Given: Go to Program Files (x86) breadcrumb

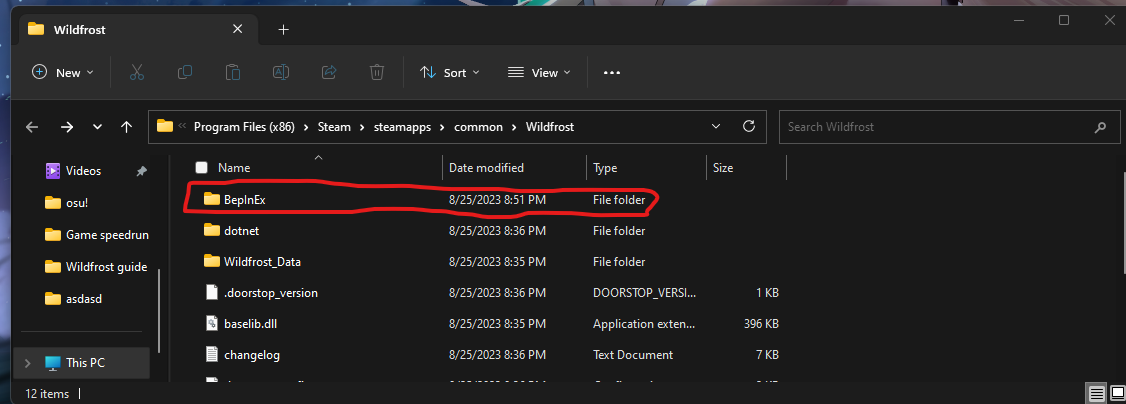Looking at the screenshot, I should tap(244, 127).
